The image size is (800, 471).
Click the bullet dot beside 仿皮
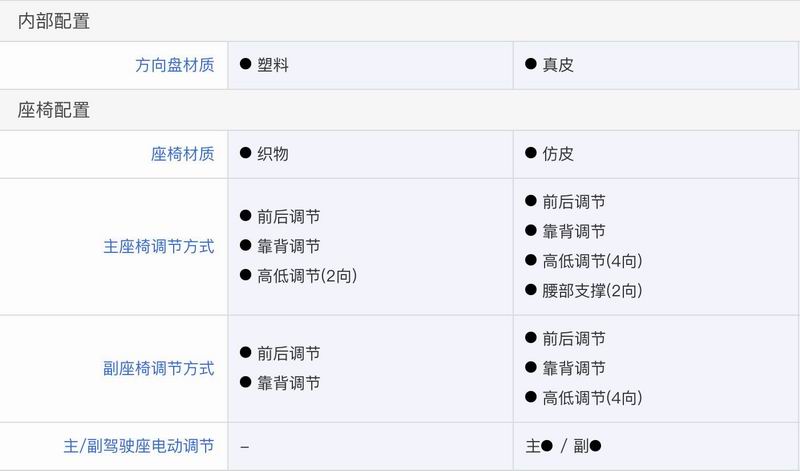531,153
